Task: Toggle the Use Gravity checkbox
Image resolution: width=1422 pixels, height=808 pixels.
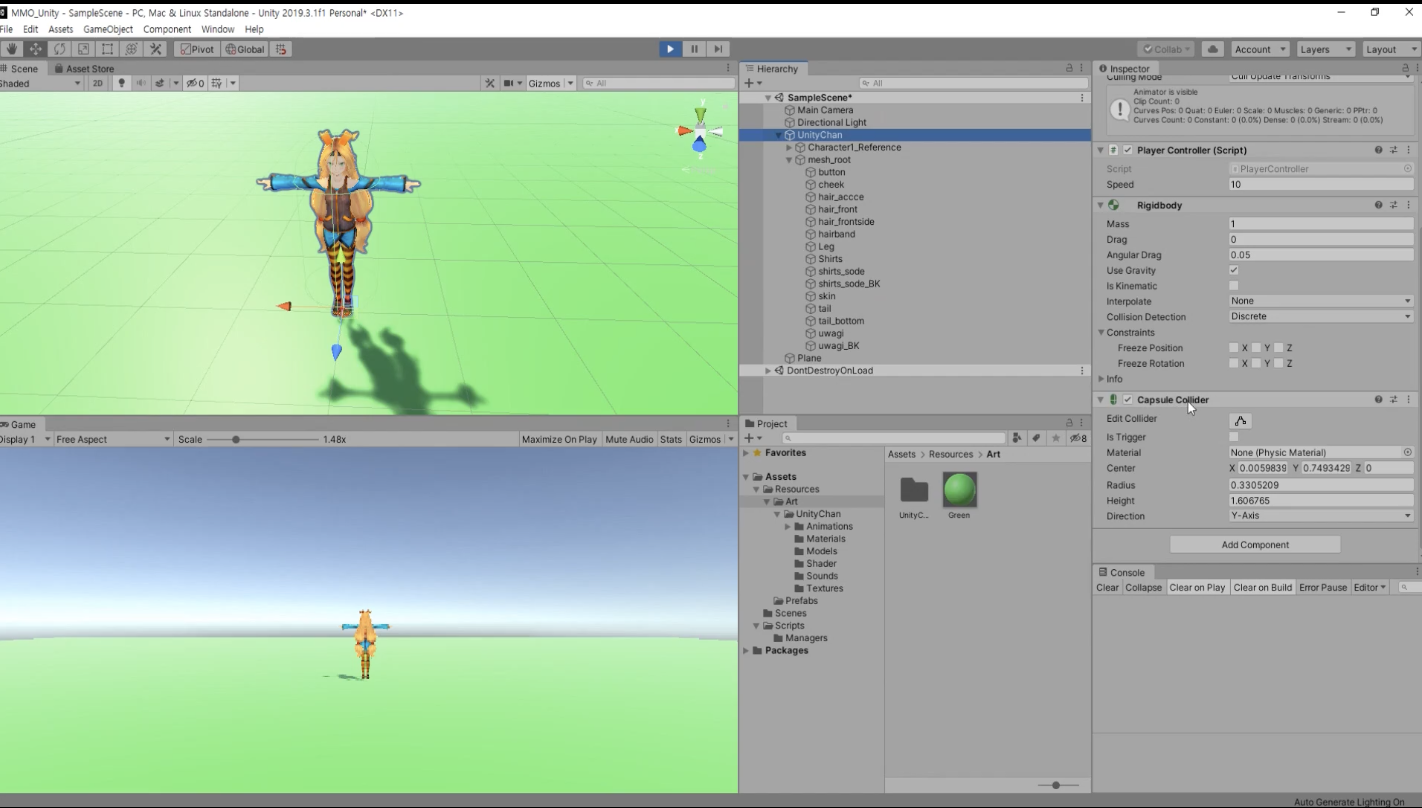Action: (1234, 270)
